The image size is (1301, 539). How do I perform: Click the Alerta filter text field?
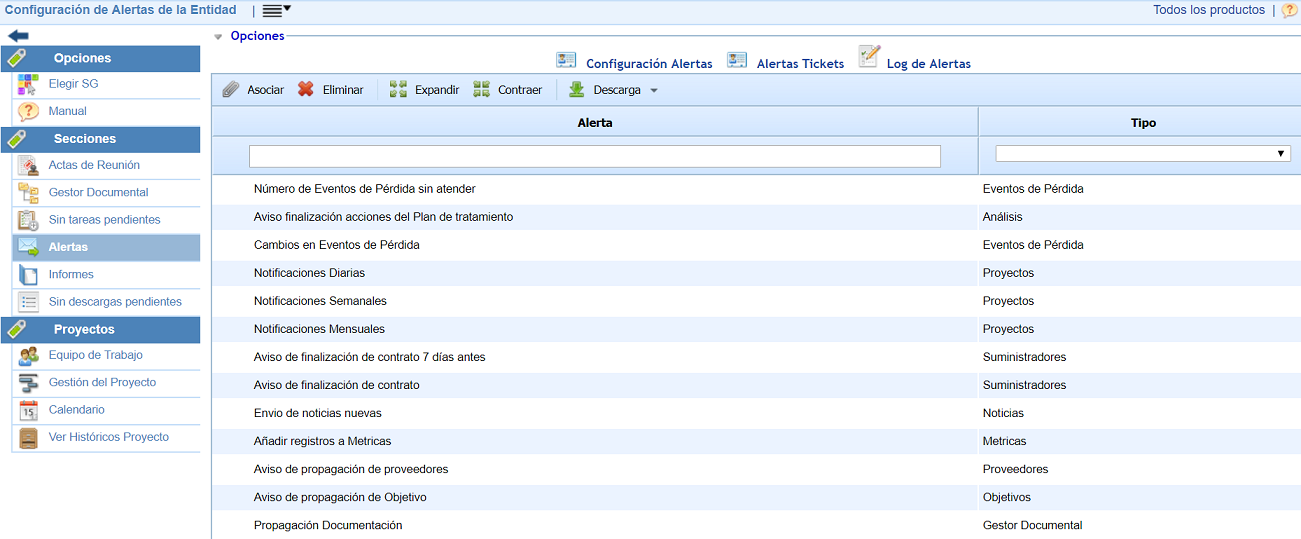pos(594,156)
